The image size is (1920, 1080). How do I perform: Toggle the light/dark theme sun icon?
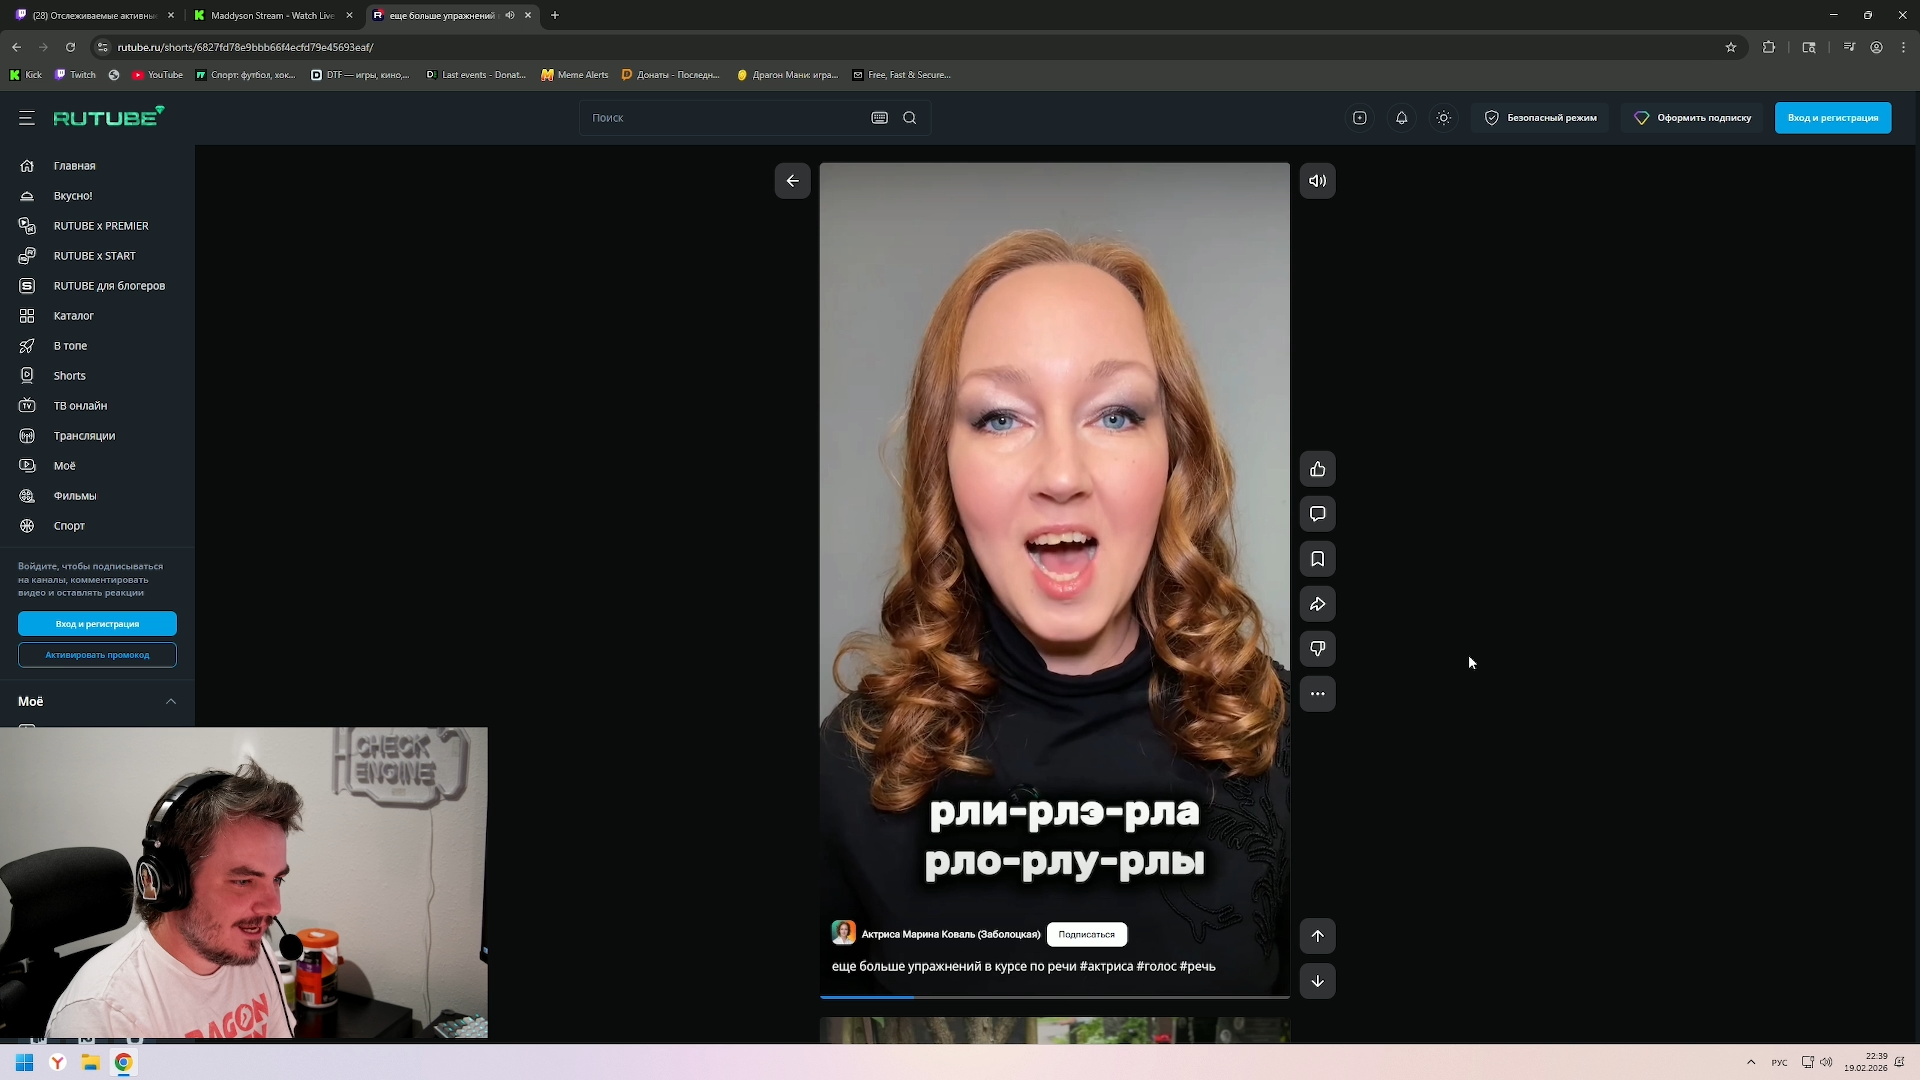[1443, 118]
